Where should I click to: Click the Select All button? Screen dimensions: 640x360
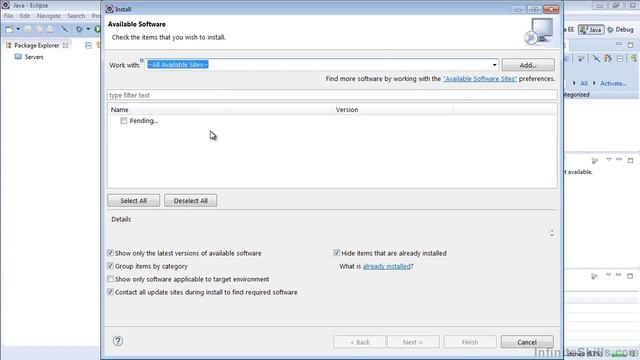(133, 201)
